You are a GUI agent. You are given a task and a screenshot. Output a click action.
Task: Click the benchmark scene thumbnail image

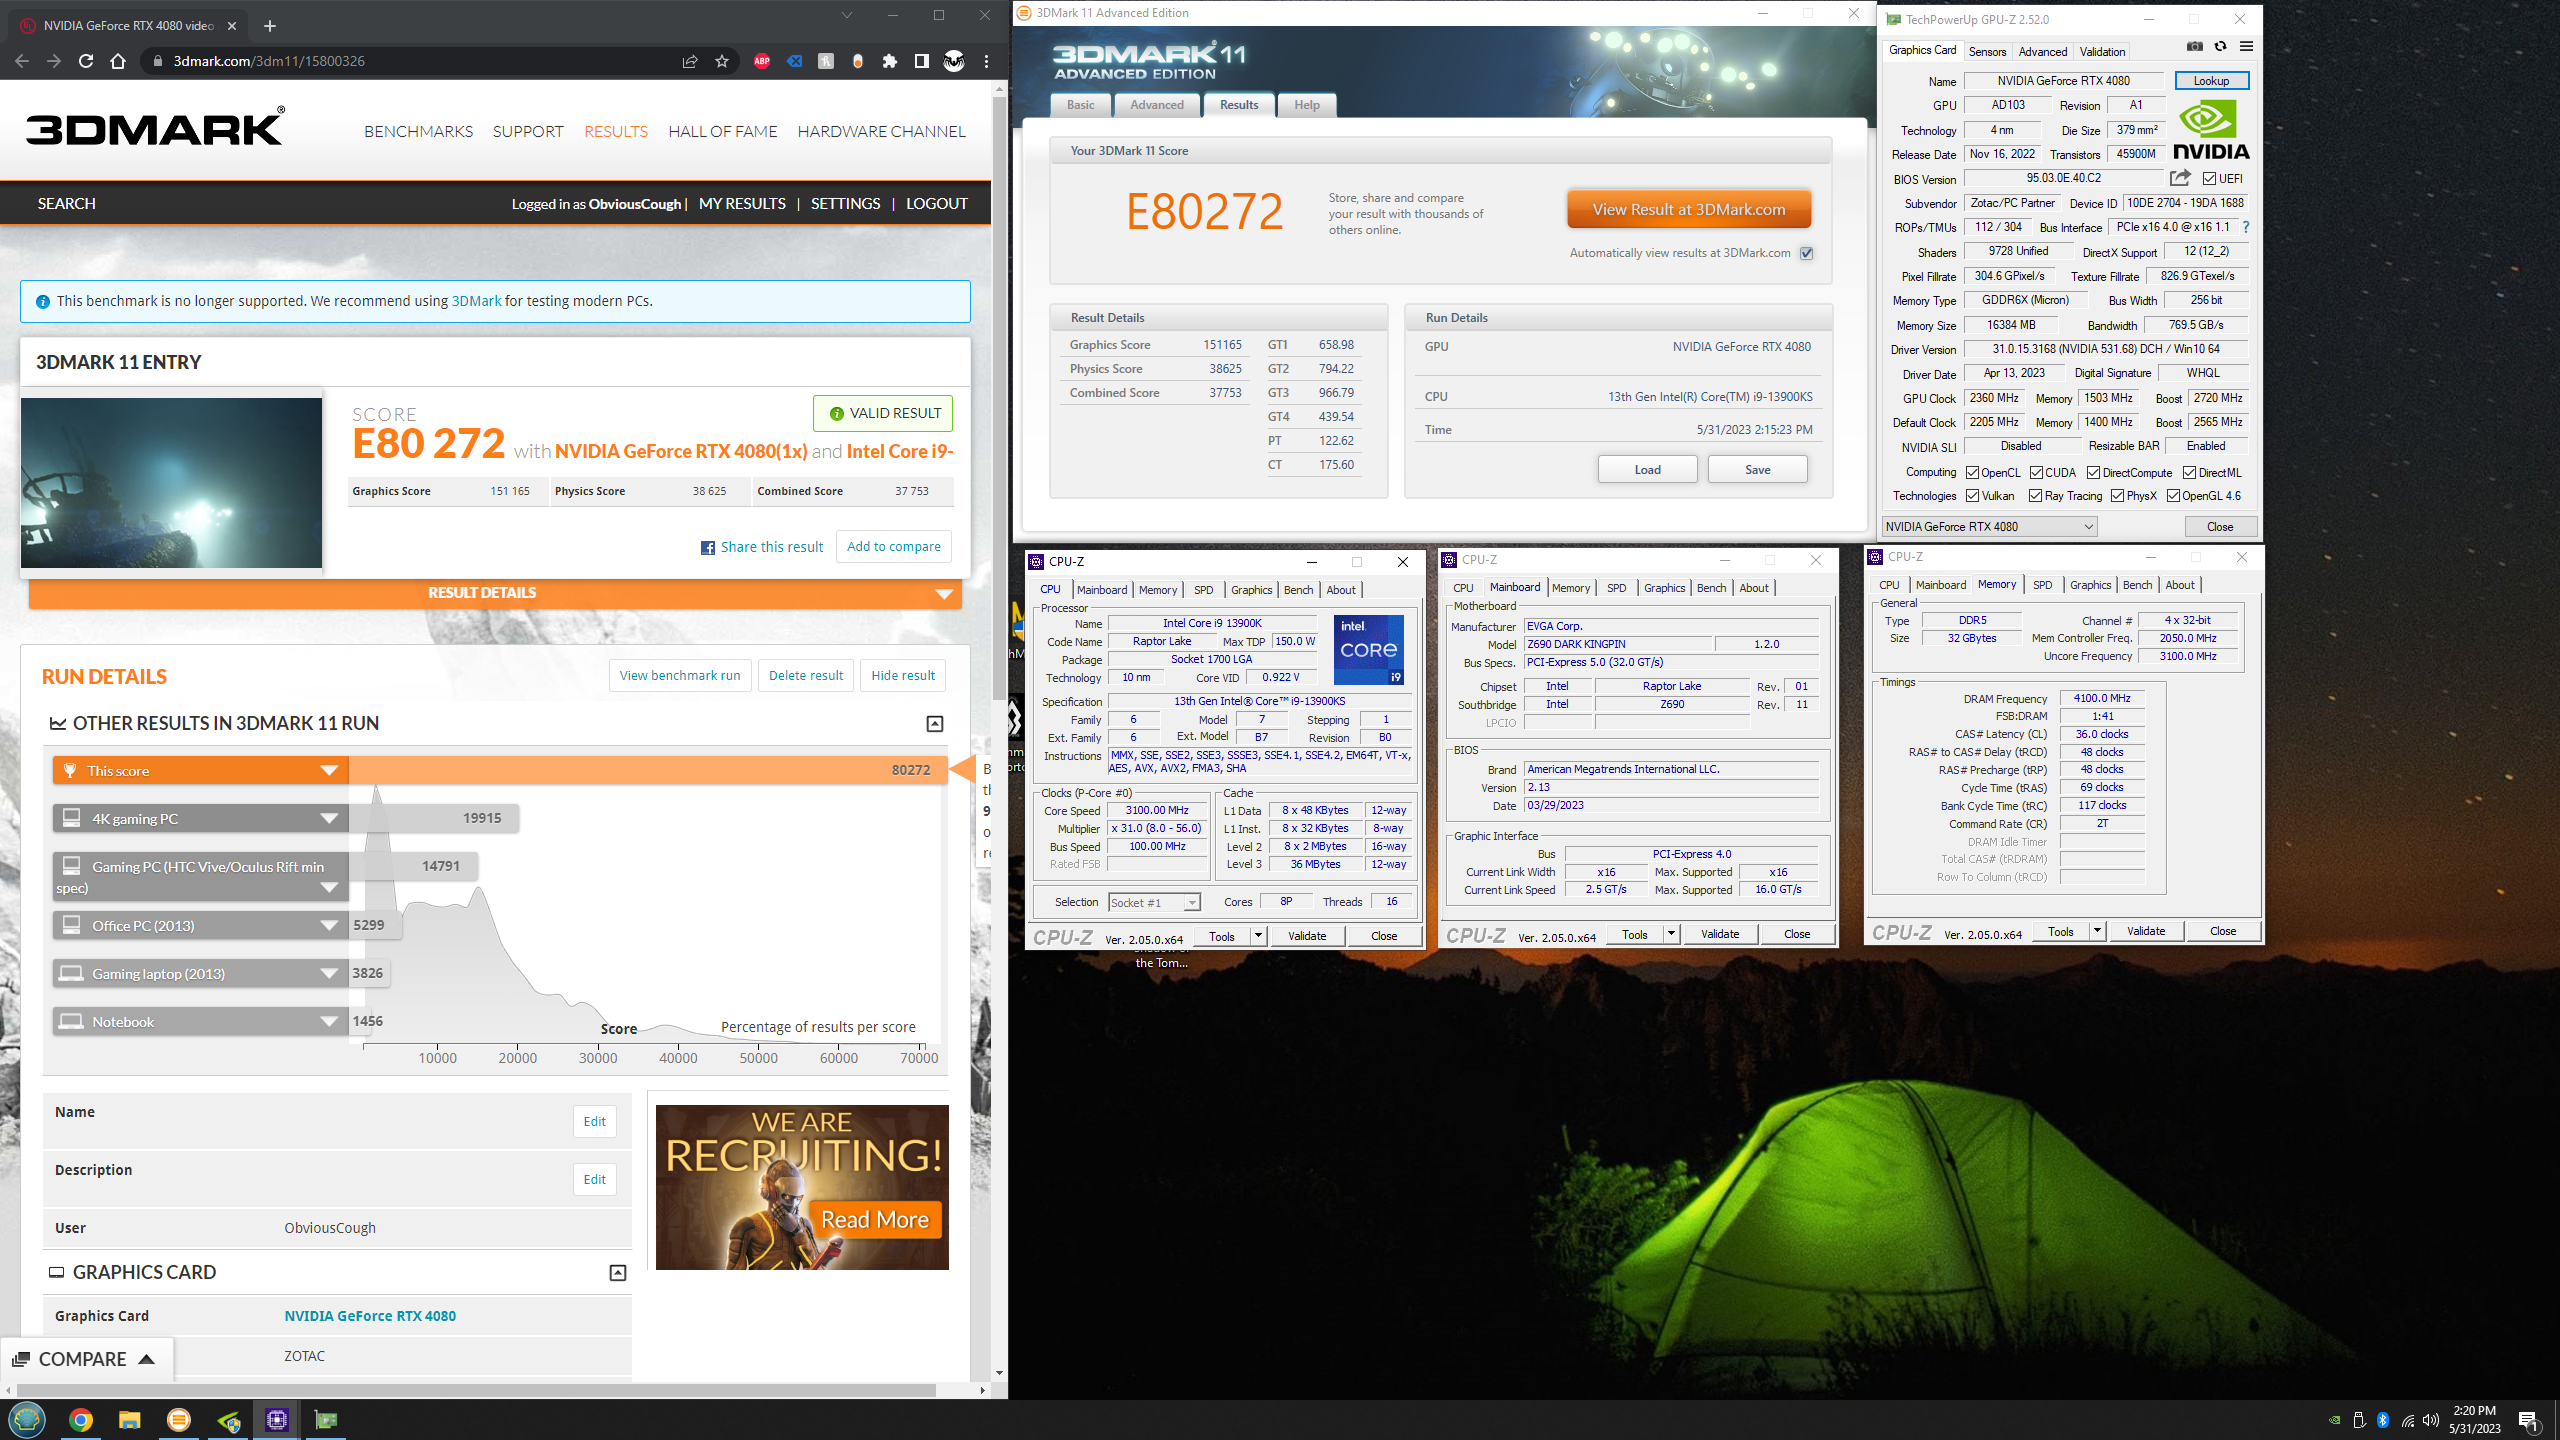coord(171,483)
